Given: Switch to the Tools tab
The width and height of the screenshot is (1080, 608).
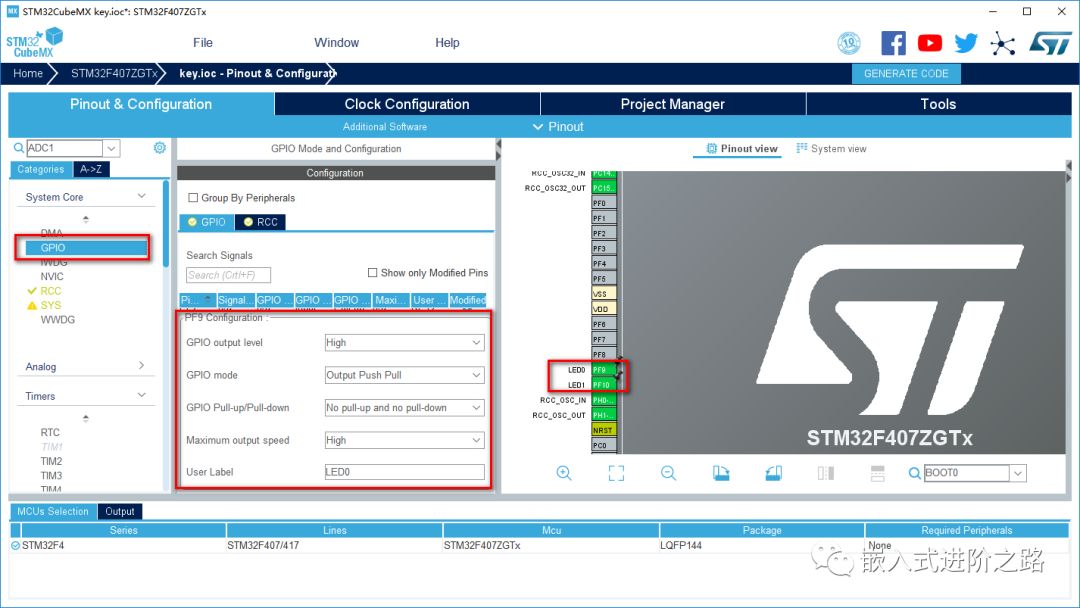Looking at the screenshot, I should pyautogui.click(x=938, y=104).
